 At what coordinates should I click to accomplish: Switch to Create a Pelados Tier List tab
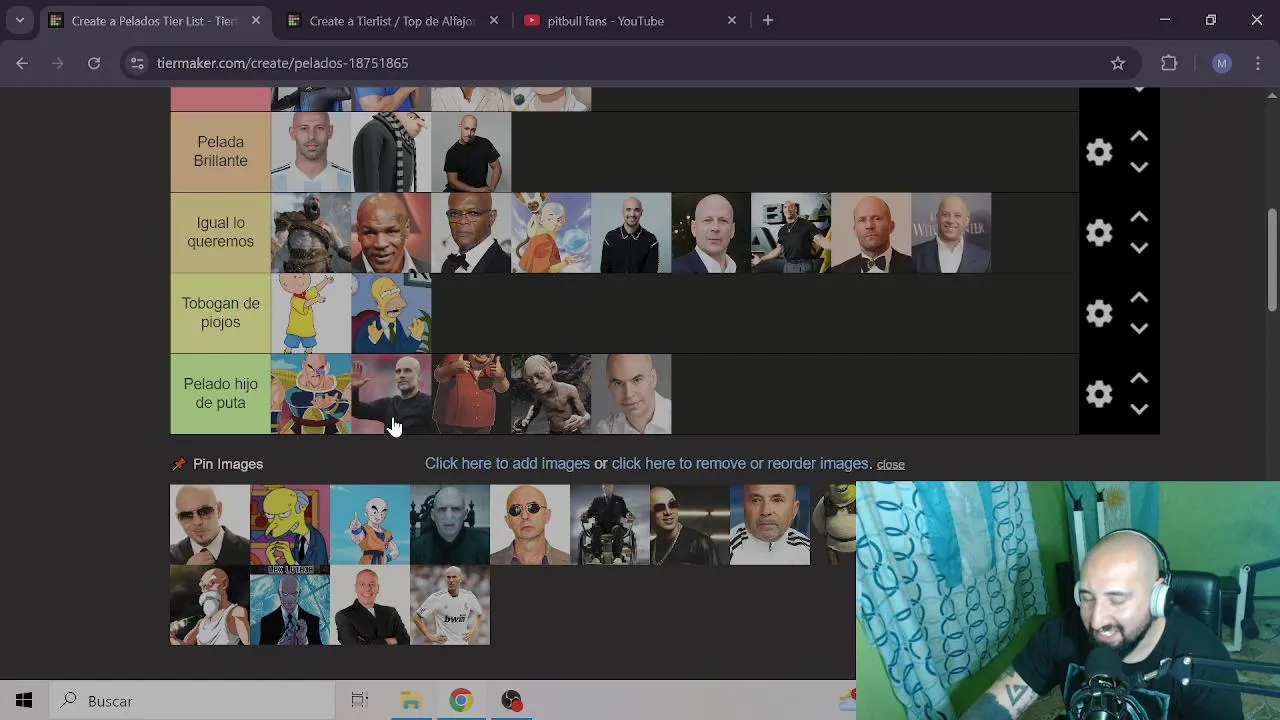155,20
